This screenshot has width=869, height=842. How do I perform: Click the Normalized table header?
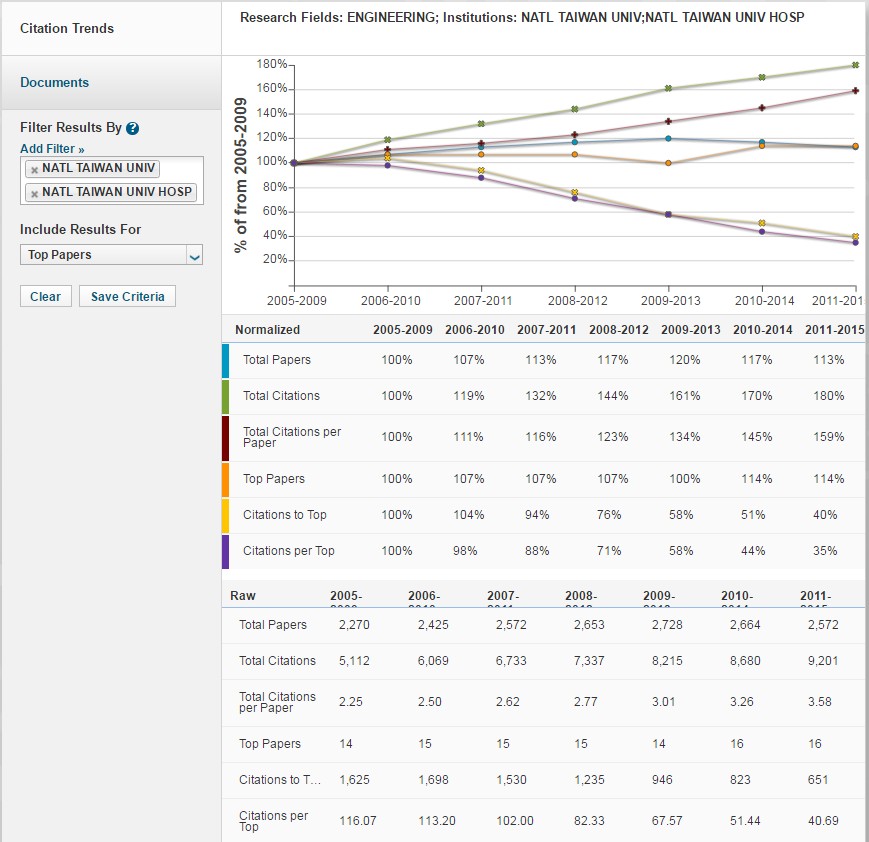pyautogui.click(x=267, y=330)
